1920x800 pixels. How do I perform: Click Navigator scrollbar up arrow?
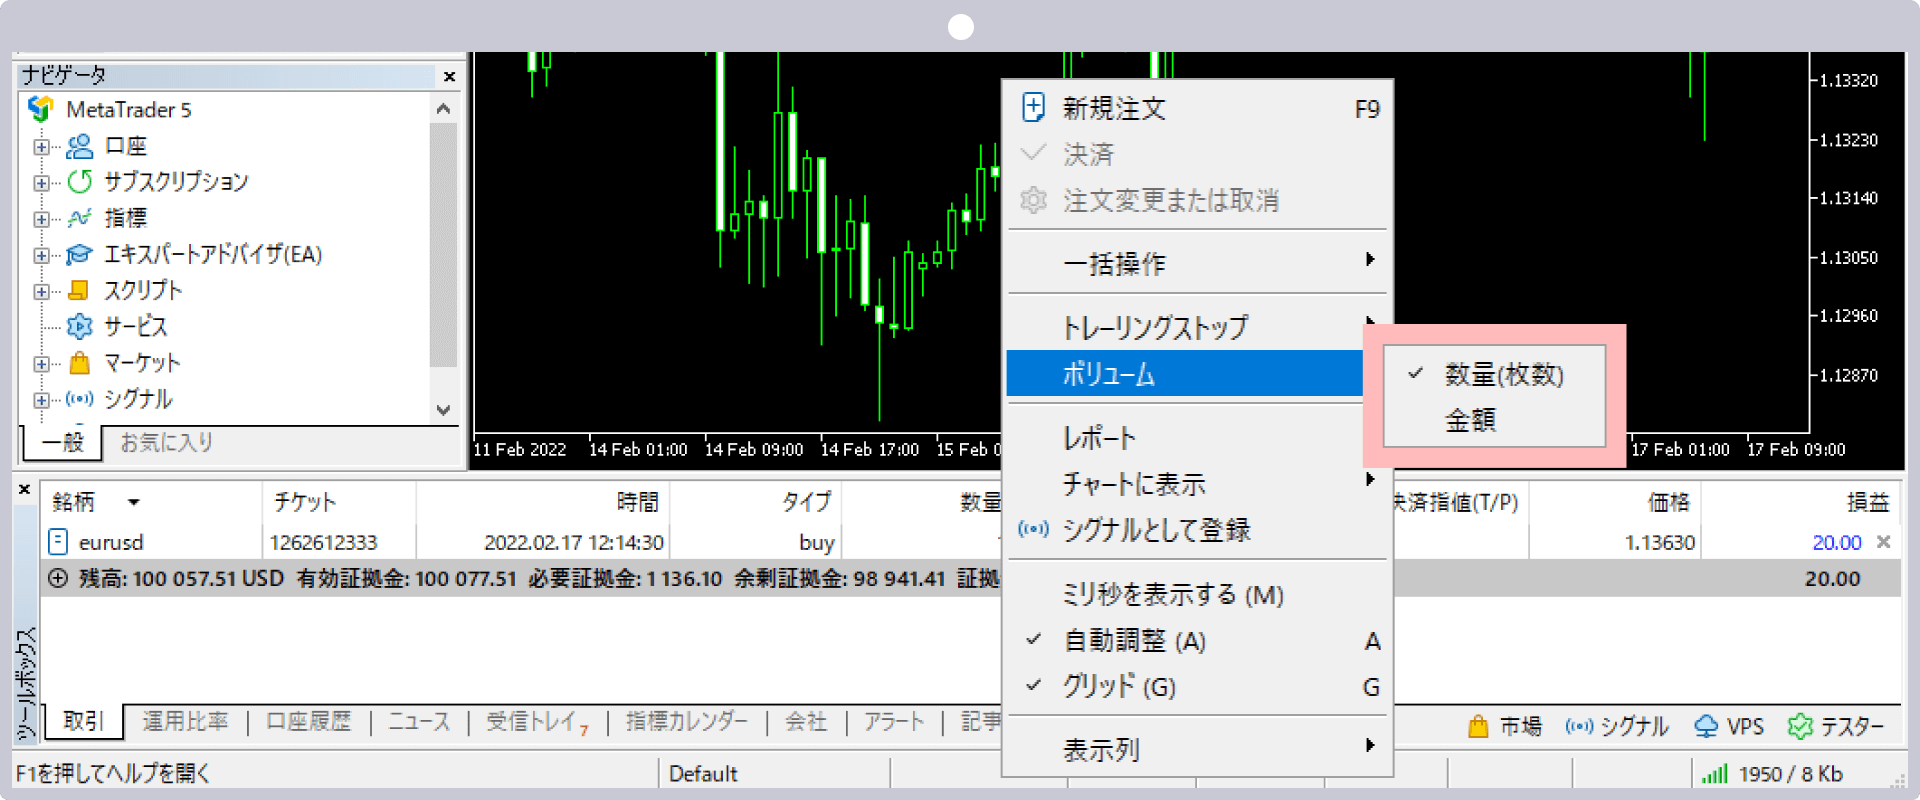(443, 108)
